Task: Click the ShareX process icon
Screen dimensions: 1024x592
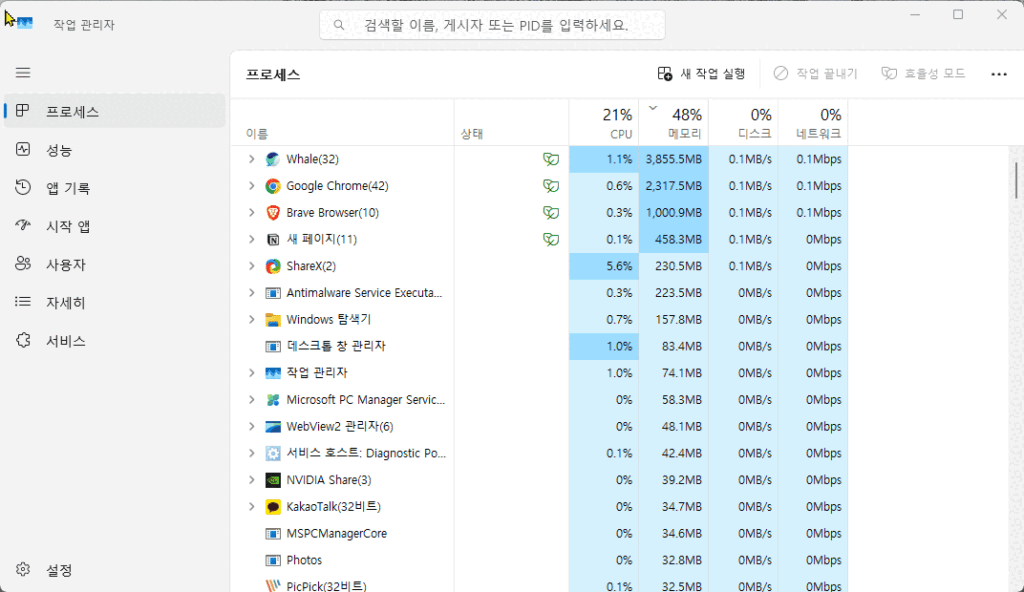Action: click(273, 267)
